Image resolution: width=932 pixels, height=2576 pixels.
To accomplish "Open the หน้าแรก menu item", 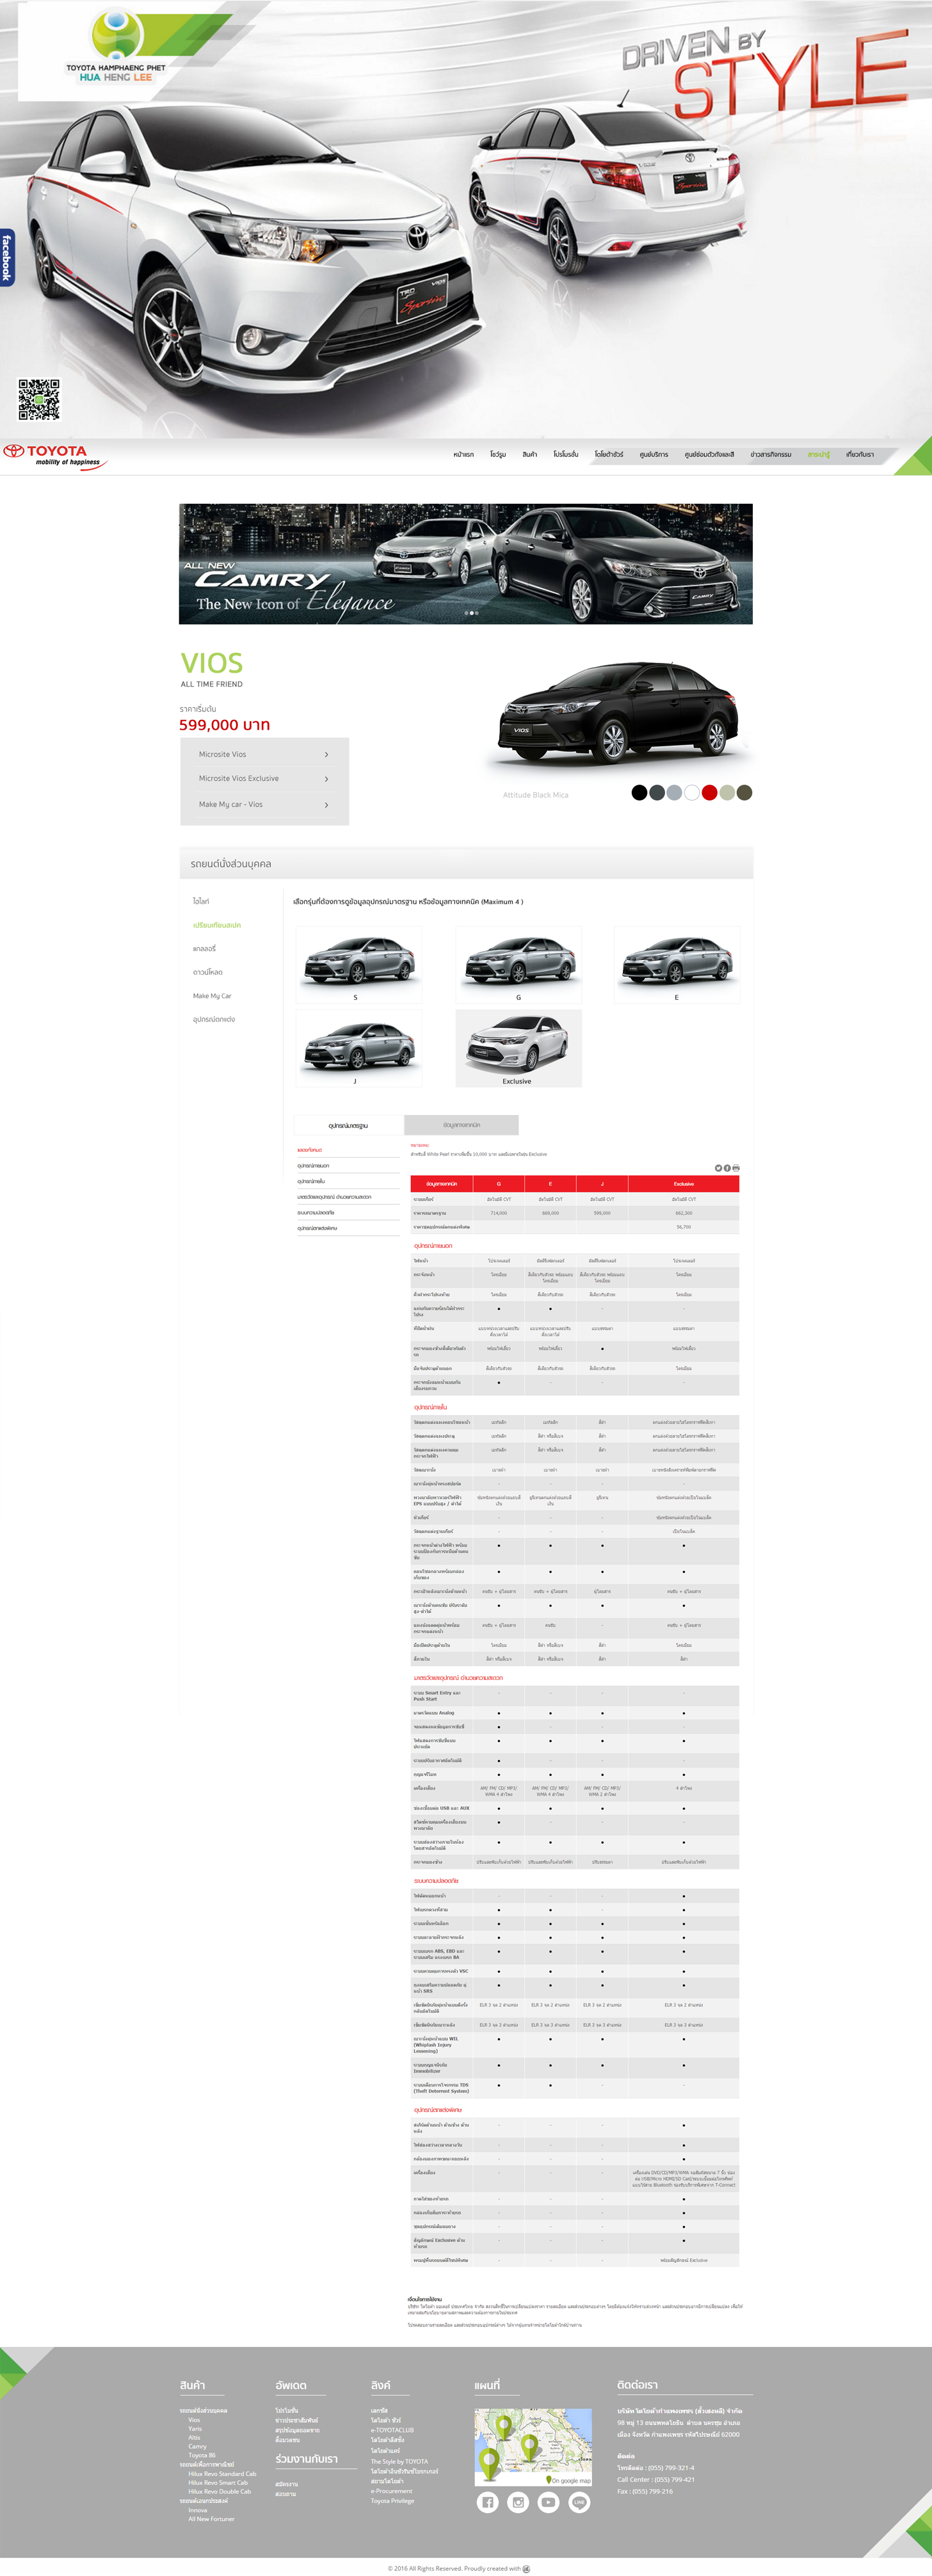I will [463, 454].
